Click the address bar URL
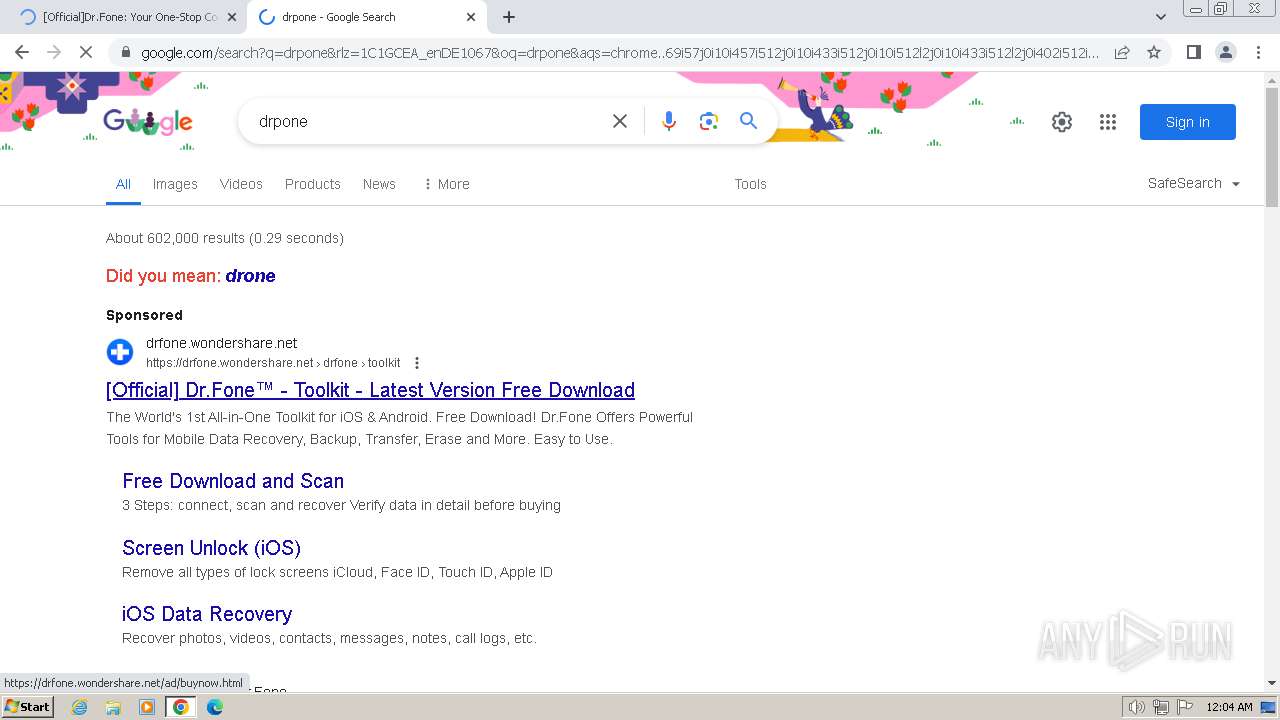Screen dimensions: 1280x720 tap(620, 53)
